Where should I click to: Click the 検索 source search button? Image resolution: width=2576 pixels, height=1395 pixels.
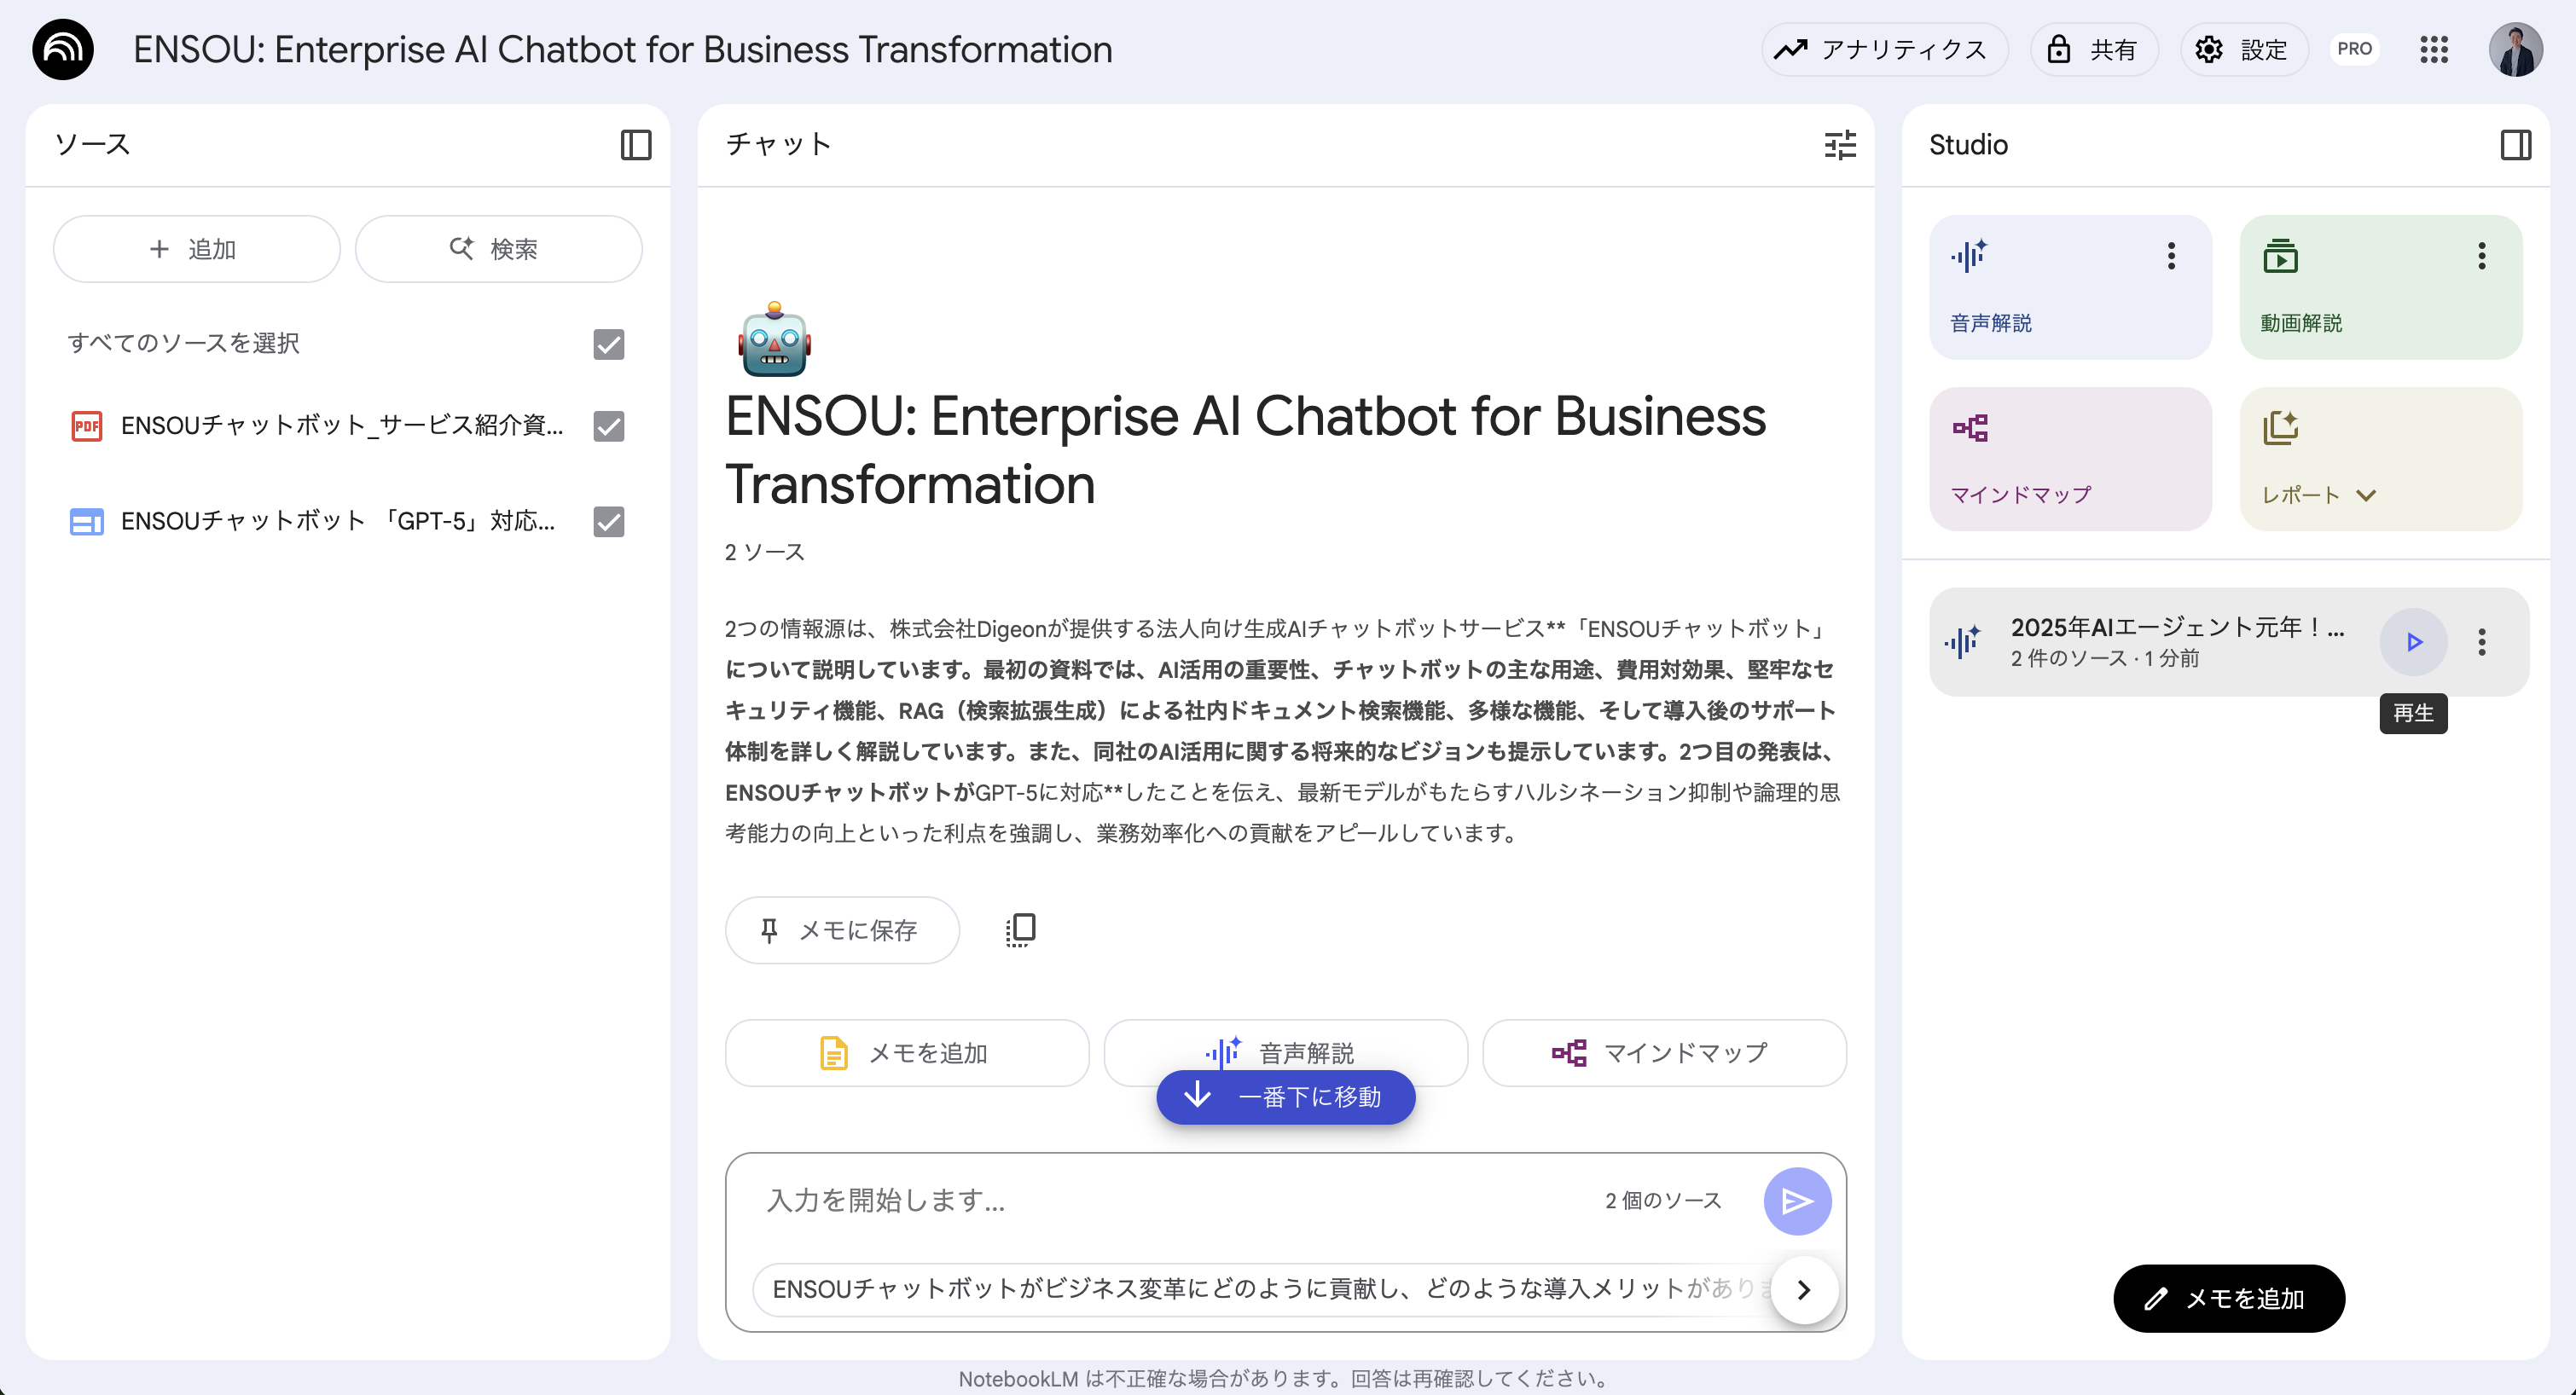click(498, 249)
